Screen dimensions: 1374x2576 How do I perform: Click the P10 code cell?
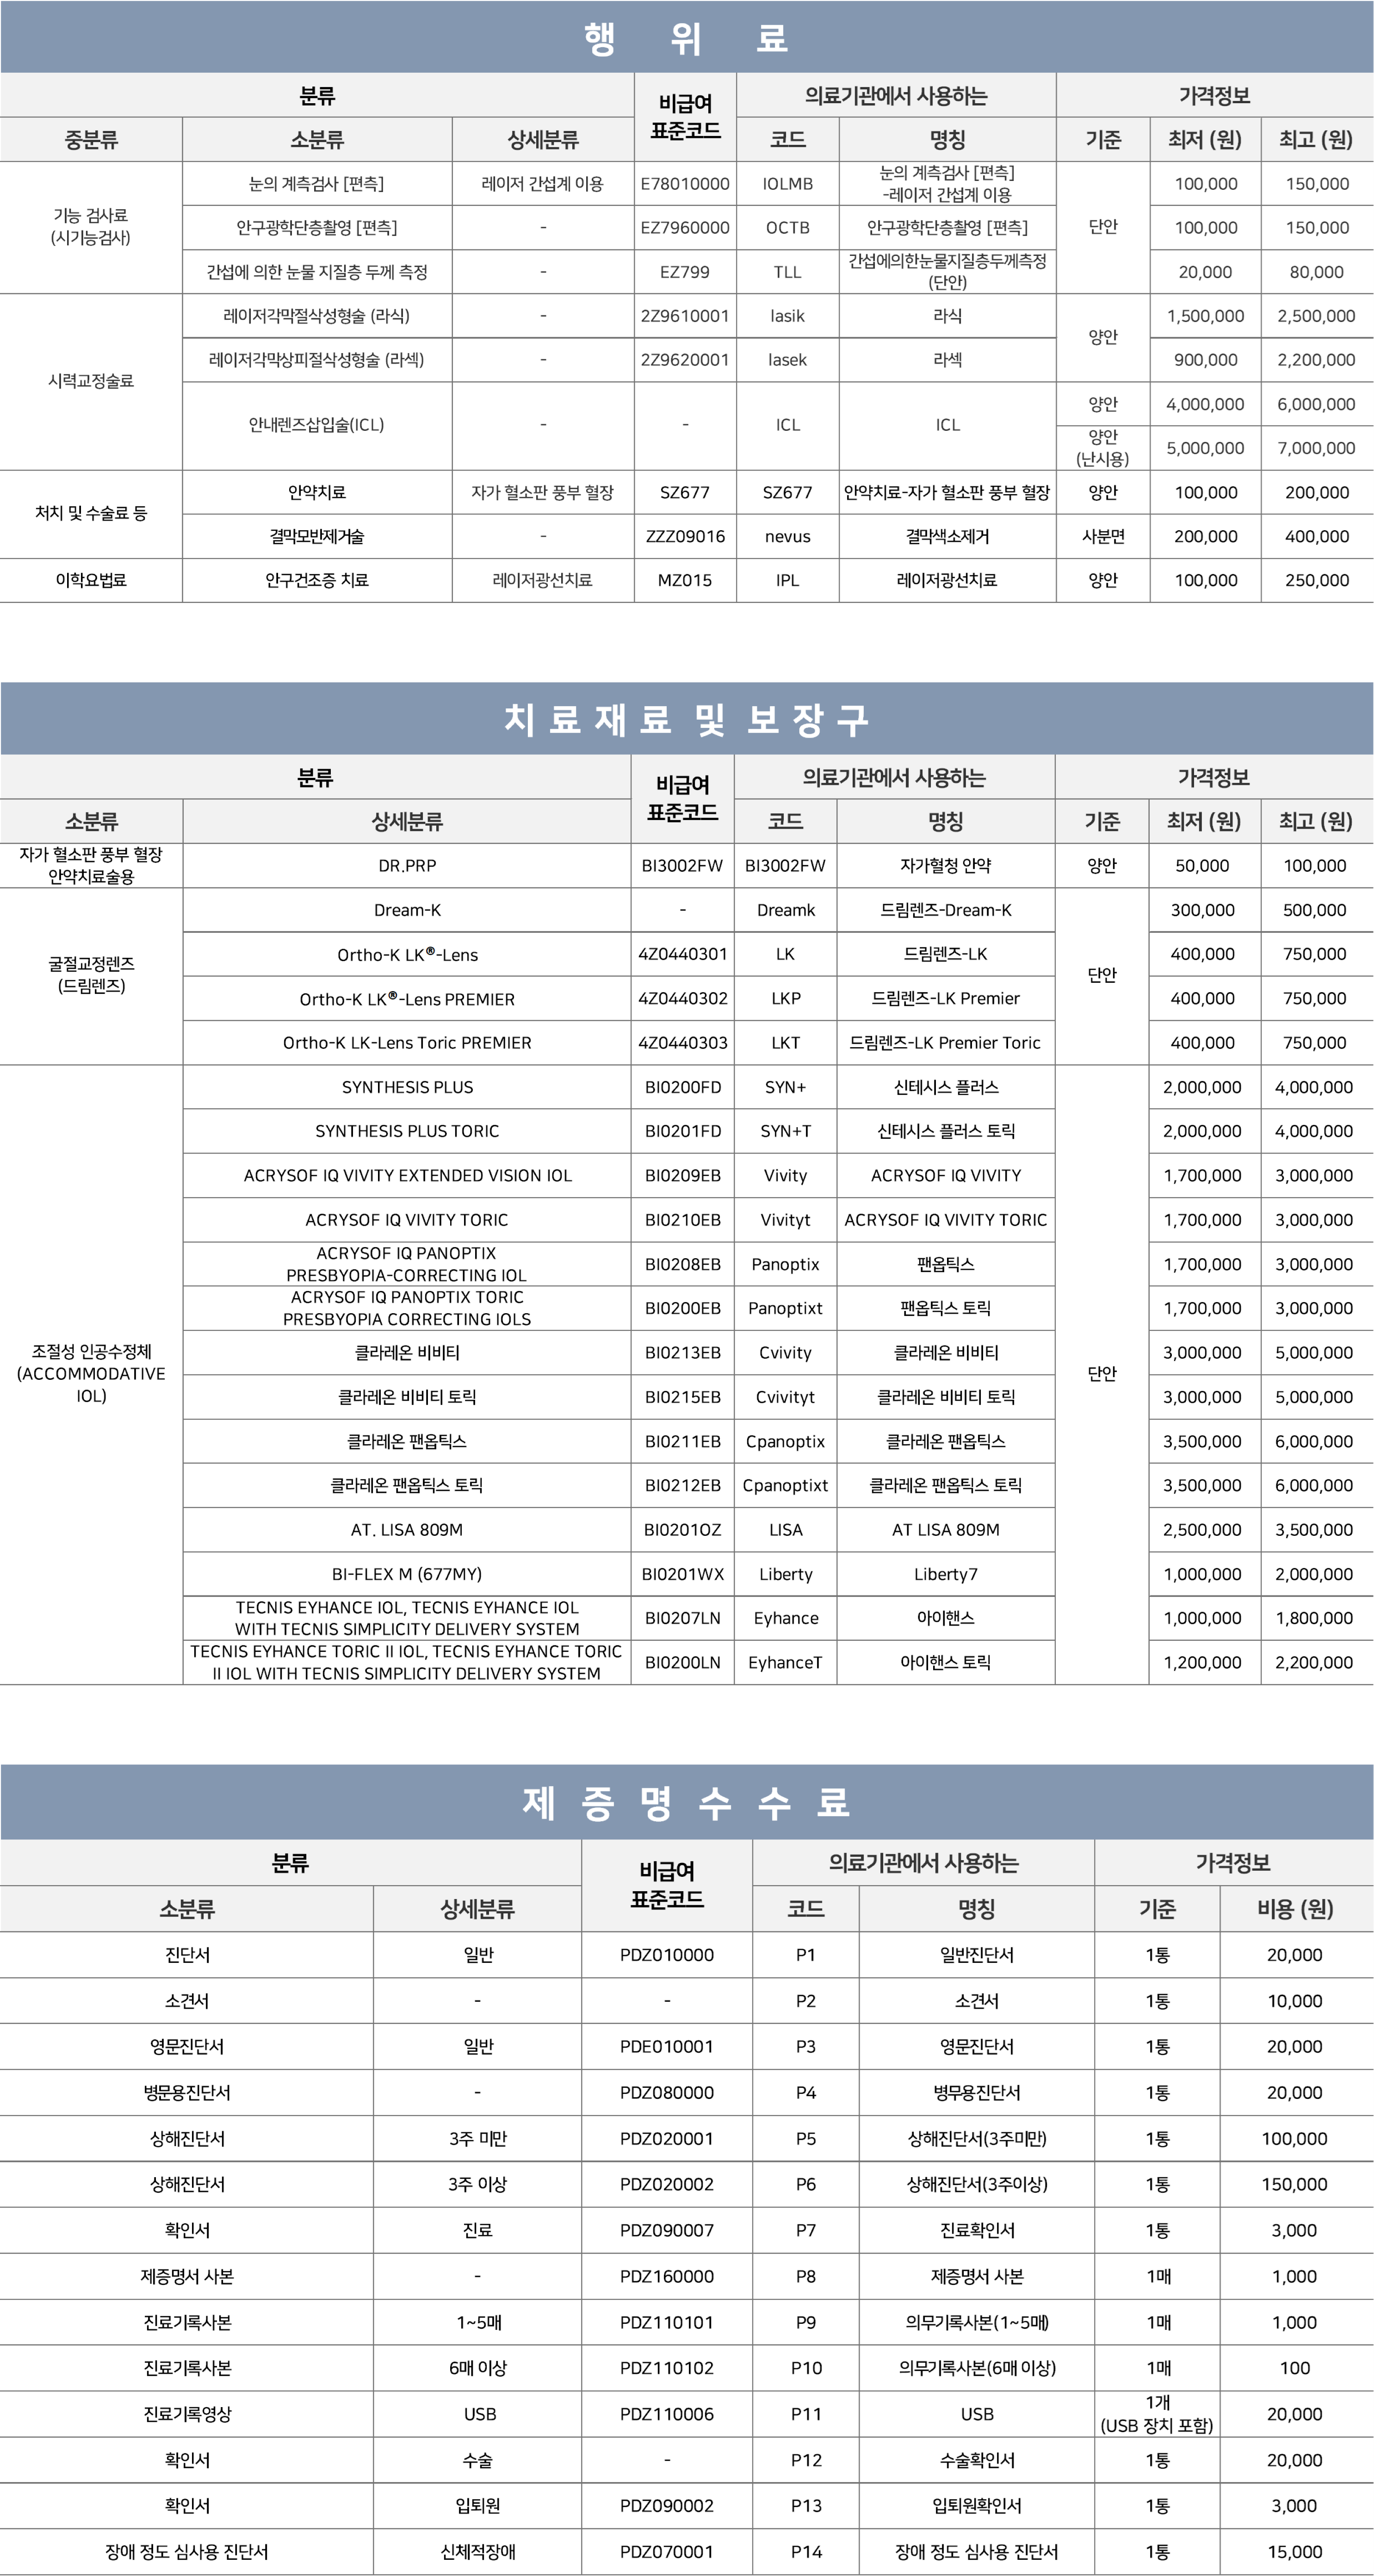806,2368
